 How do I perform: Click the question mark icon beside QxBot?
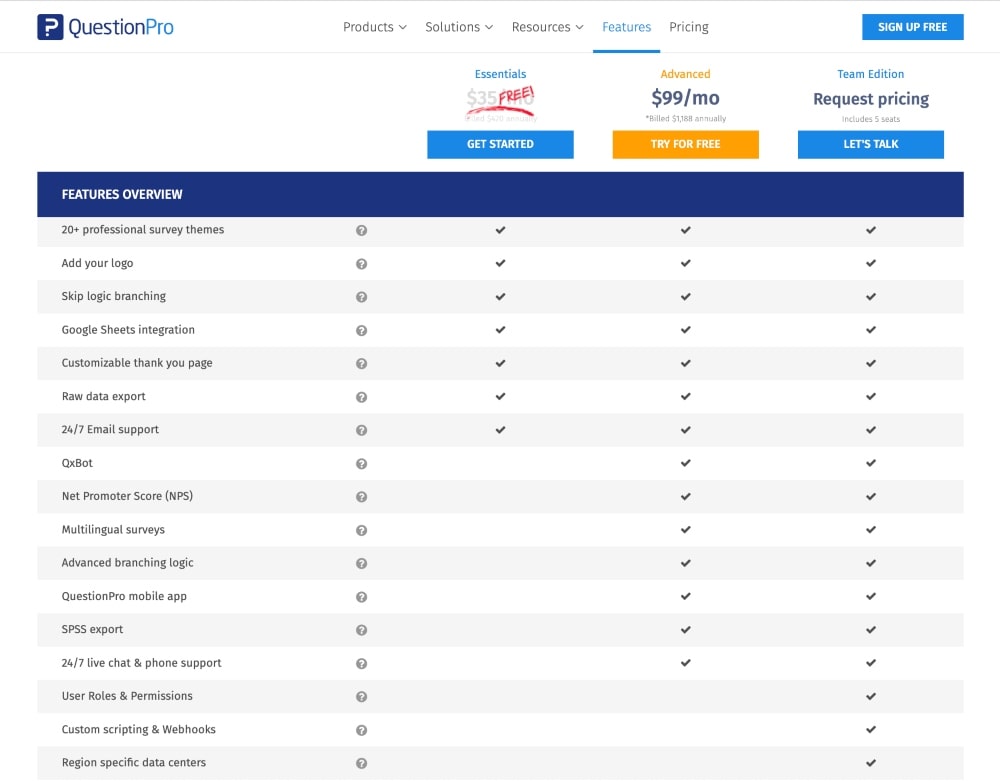(361, 463)
